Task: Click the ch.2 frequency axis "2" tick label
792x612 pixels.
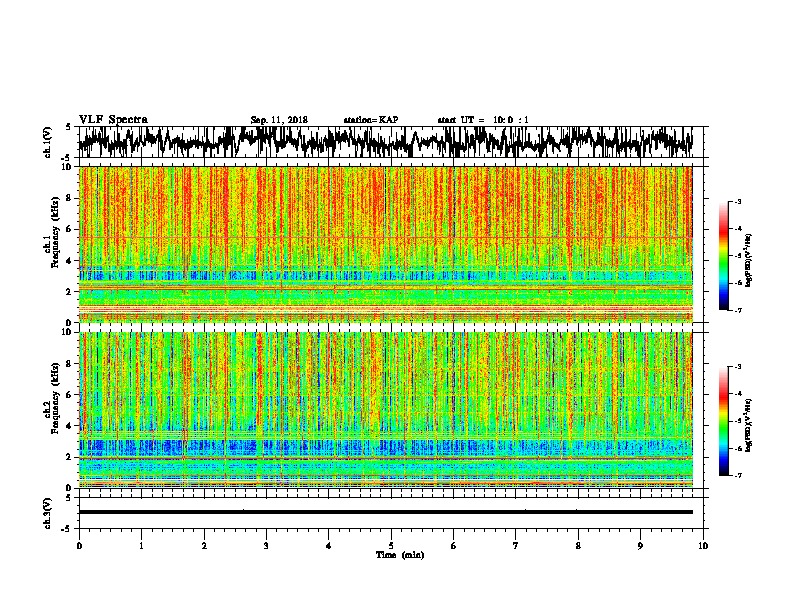Action: 70,457
